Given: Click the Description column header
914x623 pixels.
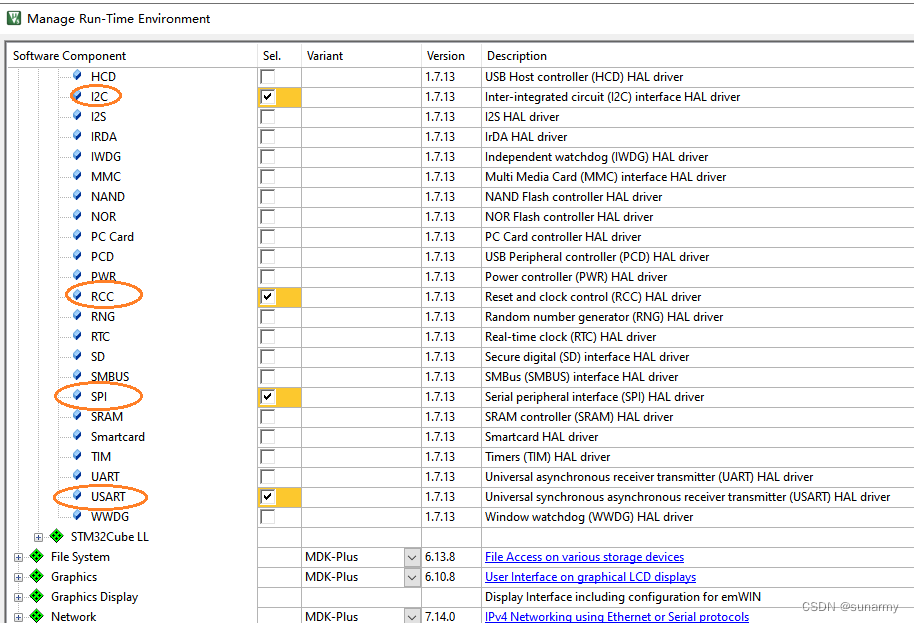Looking at the screenshot, I should (x=698, y=56).
